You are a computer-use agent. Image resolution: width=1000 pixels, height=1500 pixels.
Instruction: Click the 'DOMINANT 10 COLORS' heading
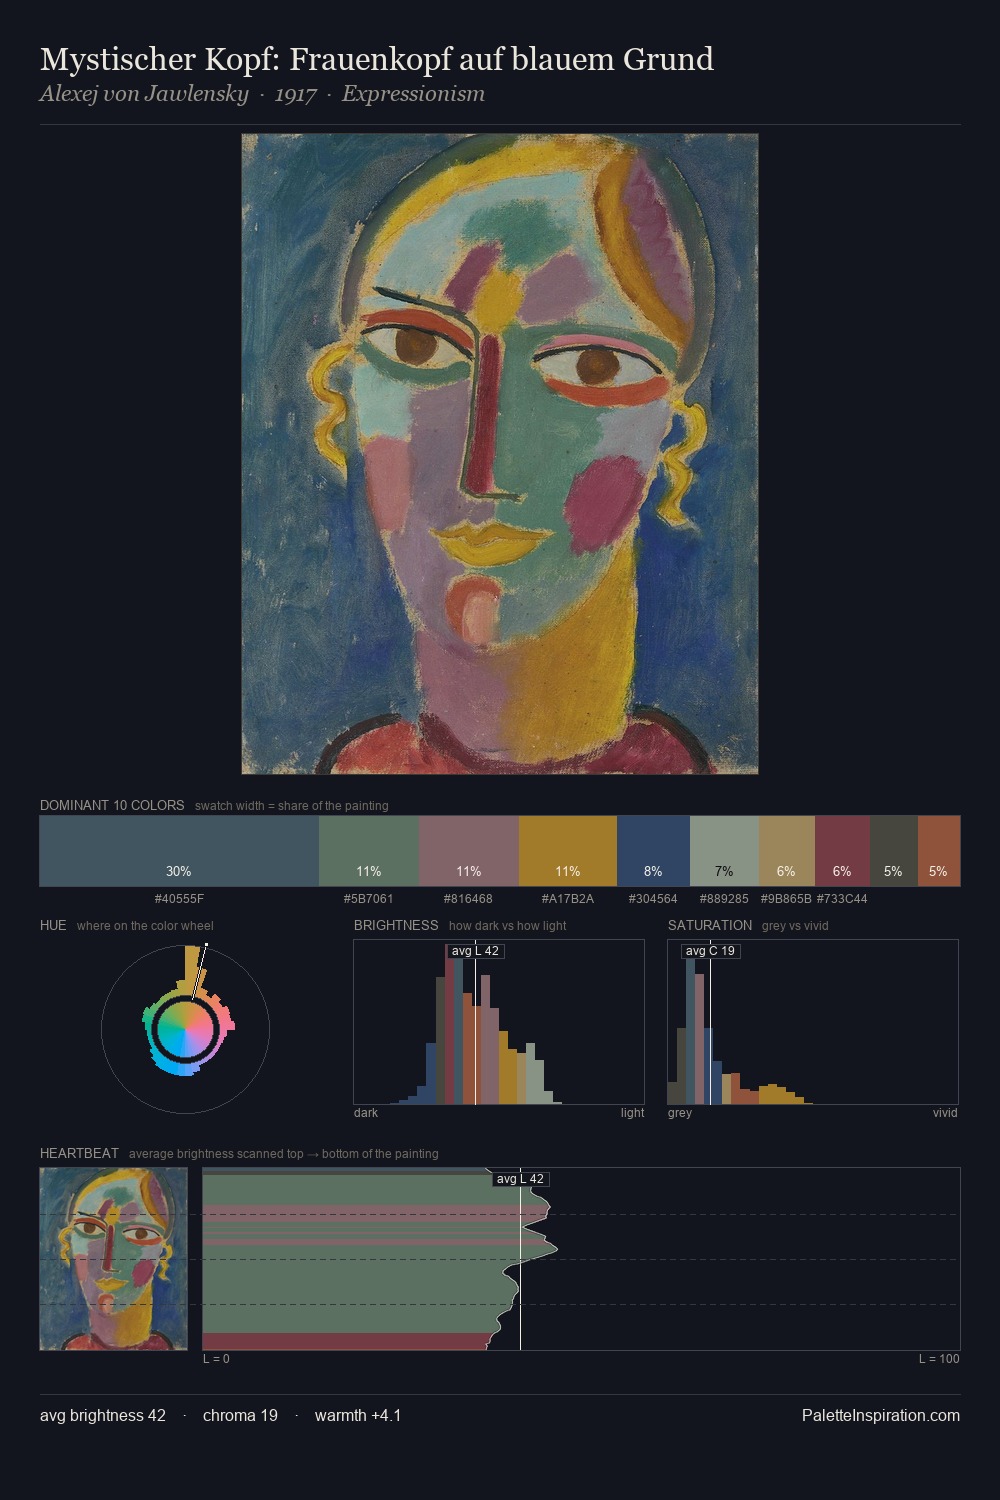point(112,805)
